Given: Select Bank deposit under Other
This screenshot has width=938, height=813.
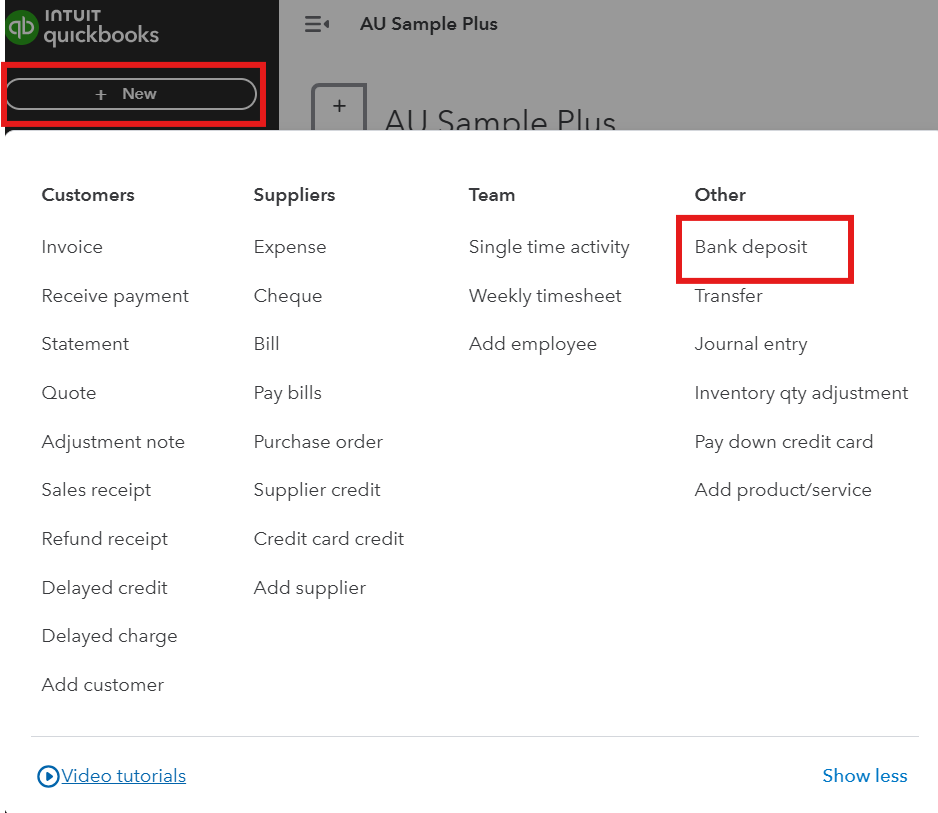Looking at the screenshot, I should coord(751,247).
